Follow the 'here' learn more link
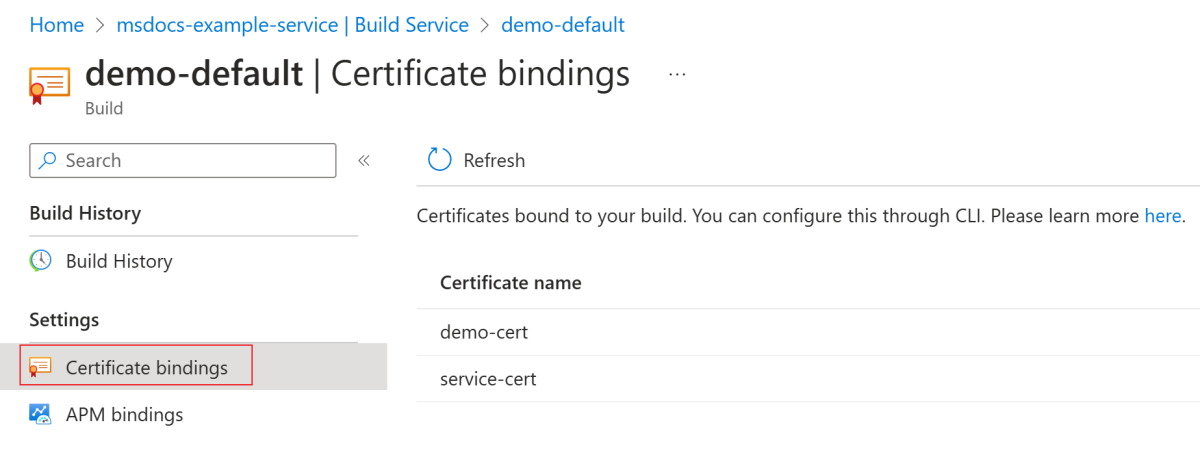Screen dimensions: 1200x453 (x=1162, y=216)
